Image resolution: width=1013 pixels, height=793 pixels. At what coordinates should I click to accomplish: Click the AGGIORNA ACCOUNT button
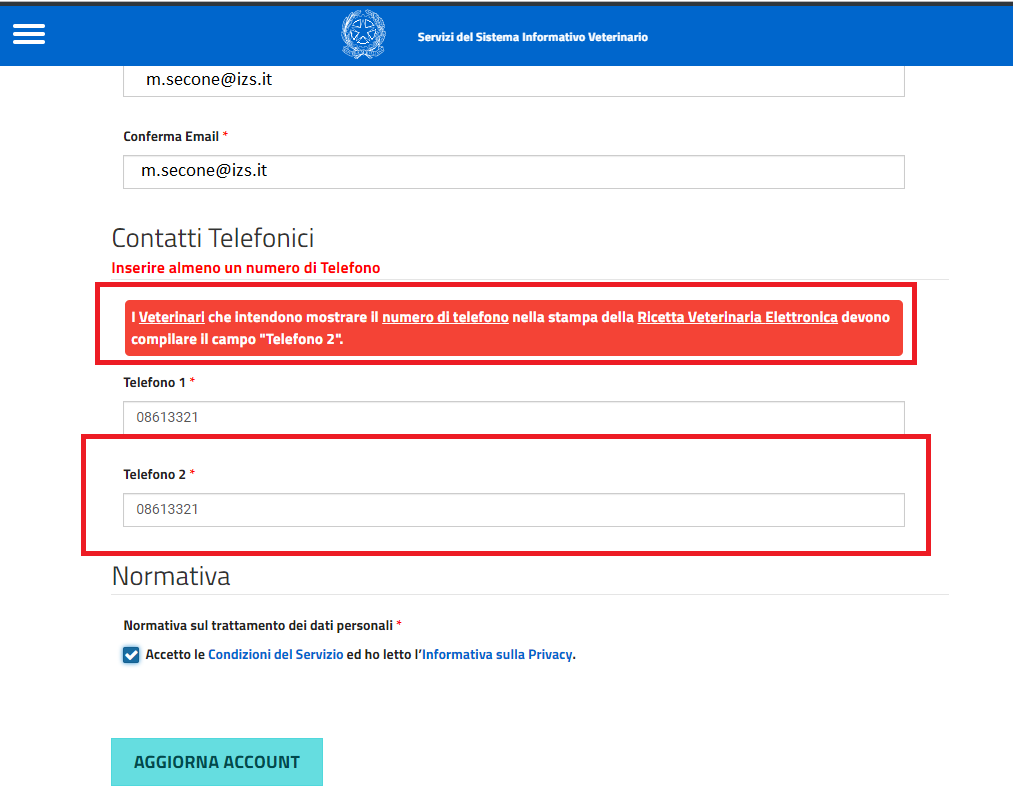coord(216,762)
